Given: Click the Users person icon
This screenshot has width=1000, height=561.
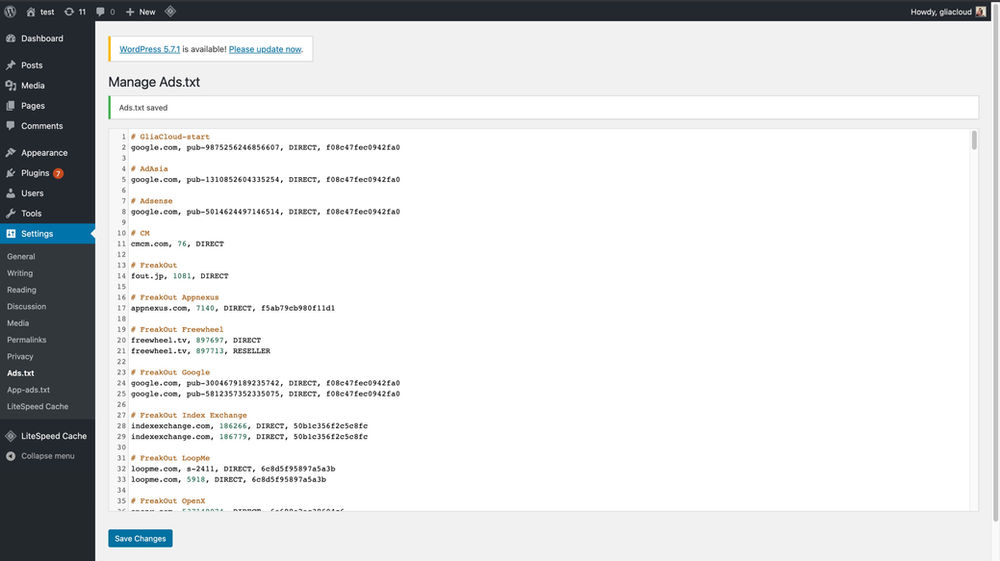Looking at the screenshot, I should (x=11, y=193).
